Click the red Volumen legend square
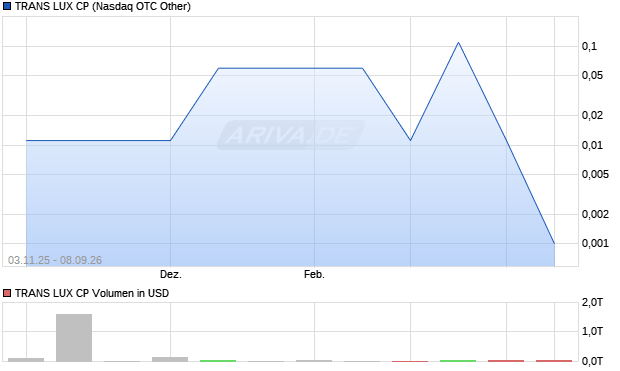 [7, 293]
